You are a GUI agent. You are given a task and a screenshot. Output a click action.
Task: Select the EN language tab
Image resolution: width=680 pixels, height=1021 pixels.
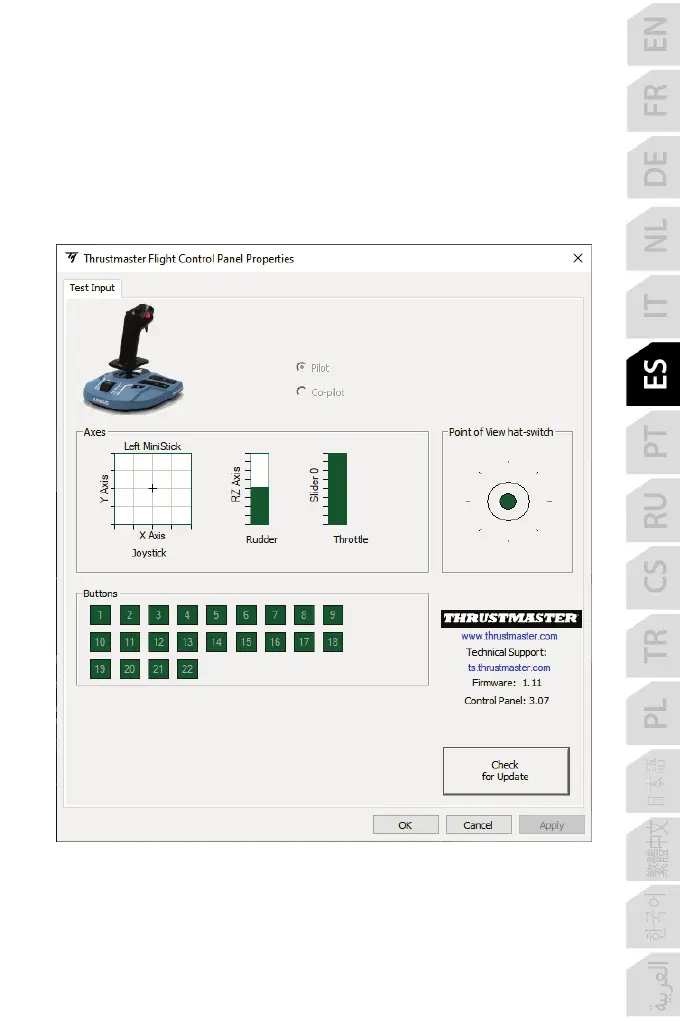(655, 34)
